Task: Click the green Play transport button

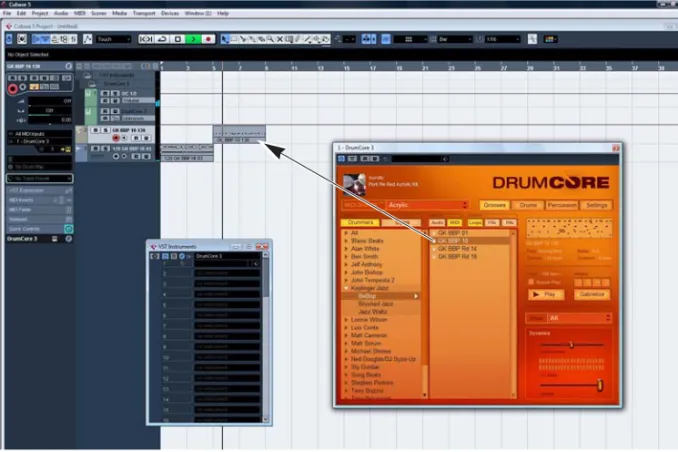Action: (193, 39)
